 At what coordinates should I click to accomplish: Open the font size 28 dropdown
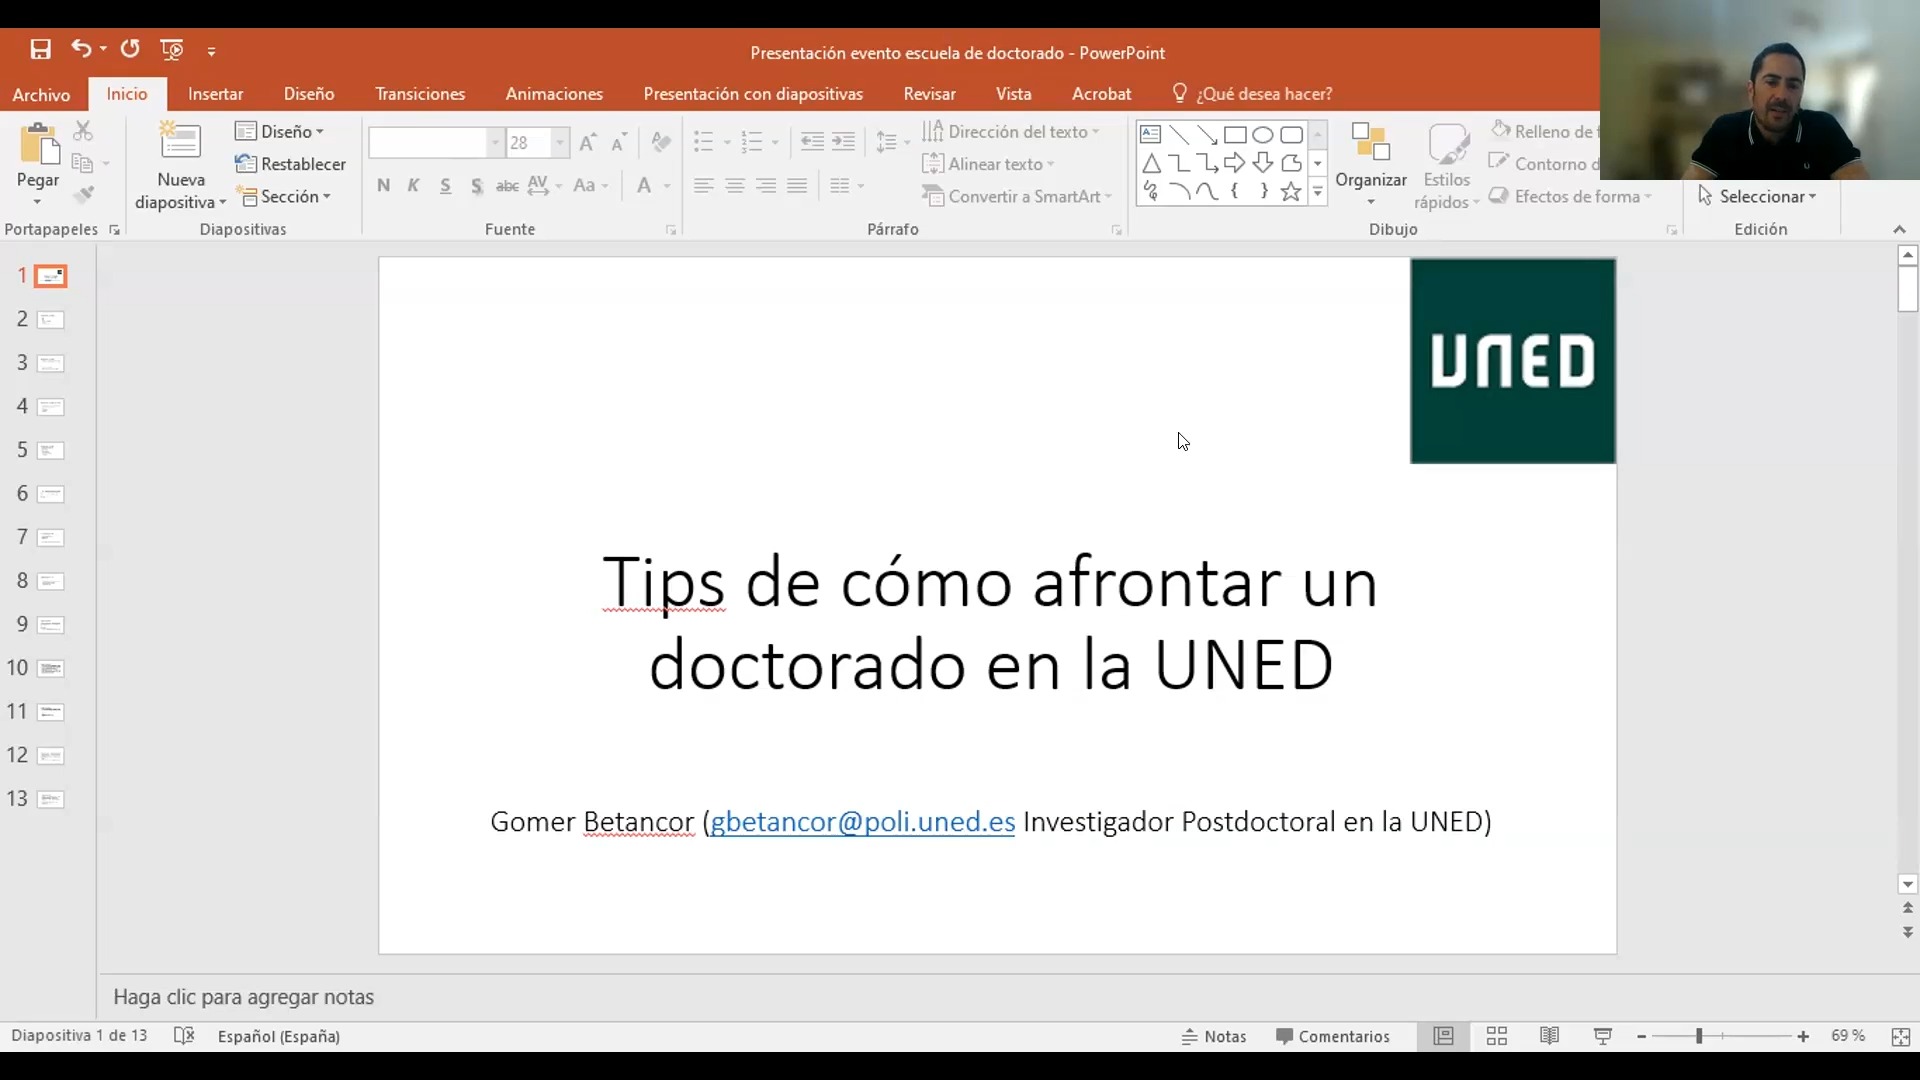560,143
